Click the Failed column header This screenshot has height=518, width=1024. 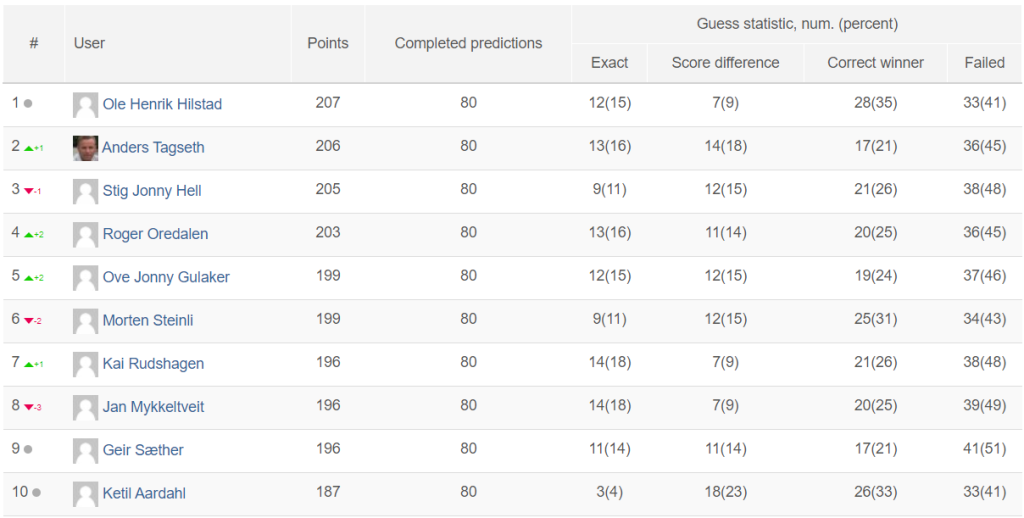click(985, 63)
